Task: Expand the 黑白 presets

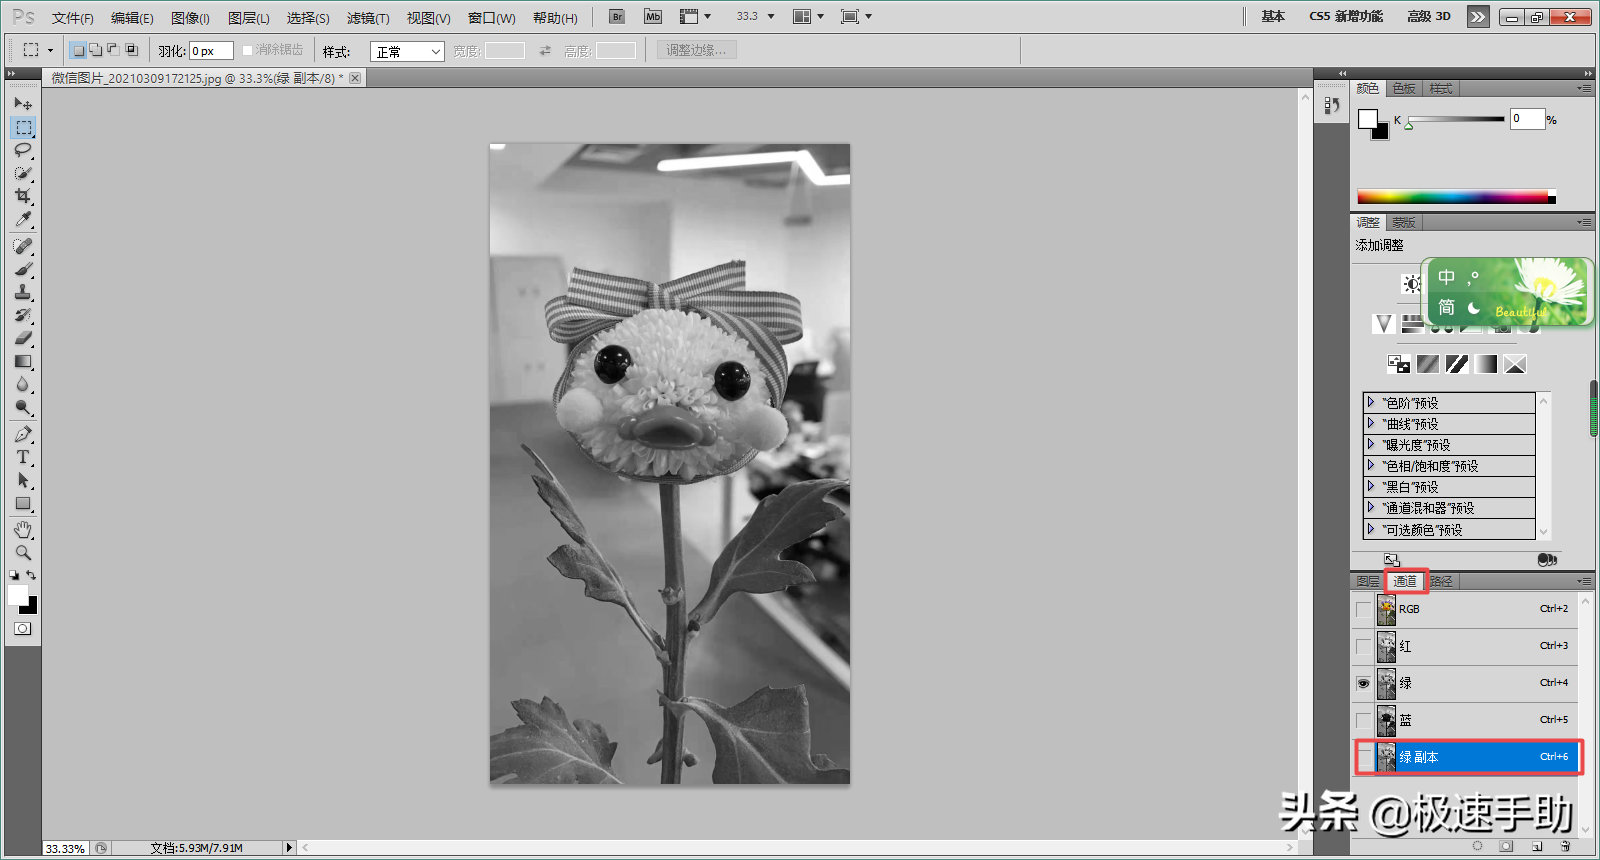Action: tap(1371, 486)
